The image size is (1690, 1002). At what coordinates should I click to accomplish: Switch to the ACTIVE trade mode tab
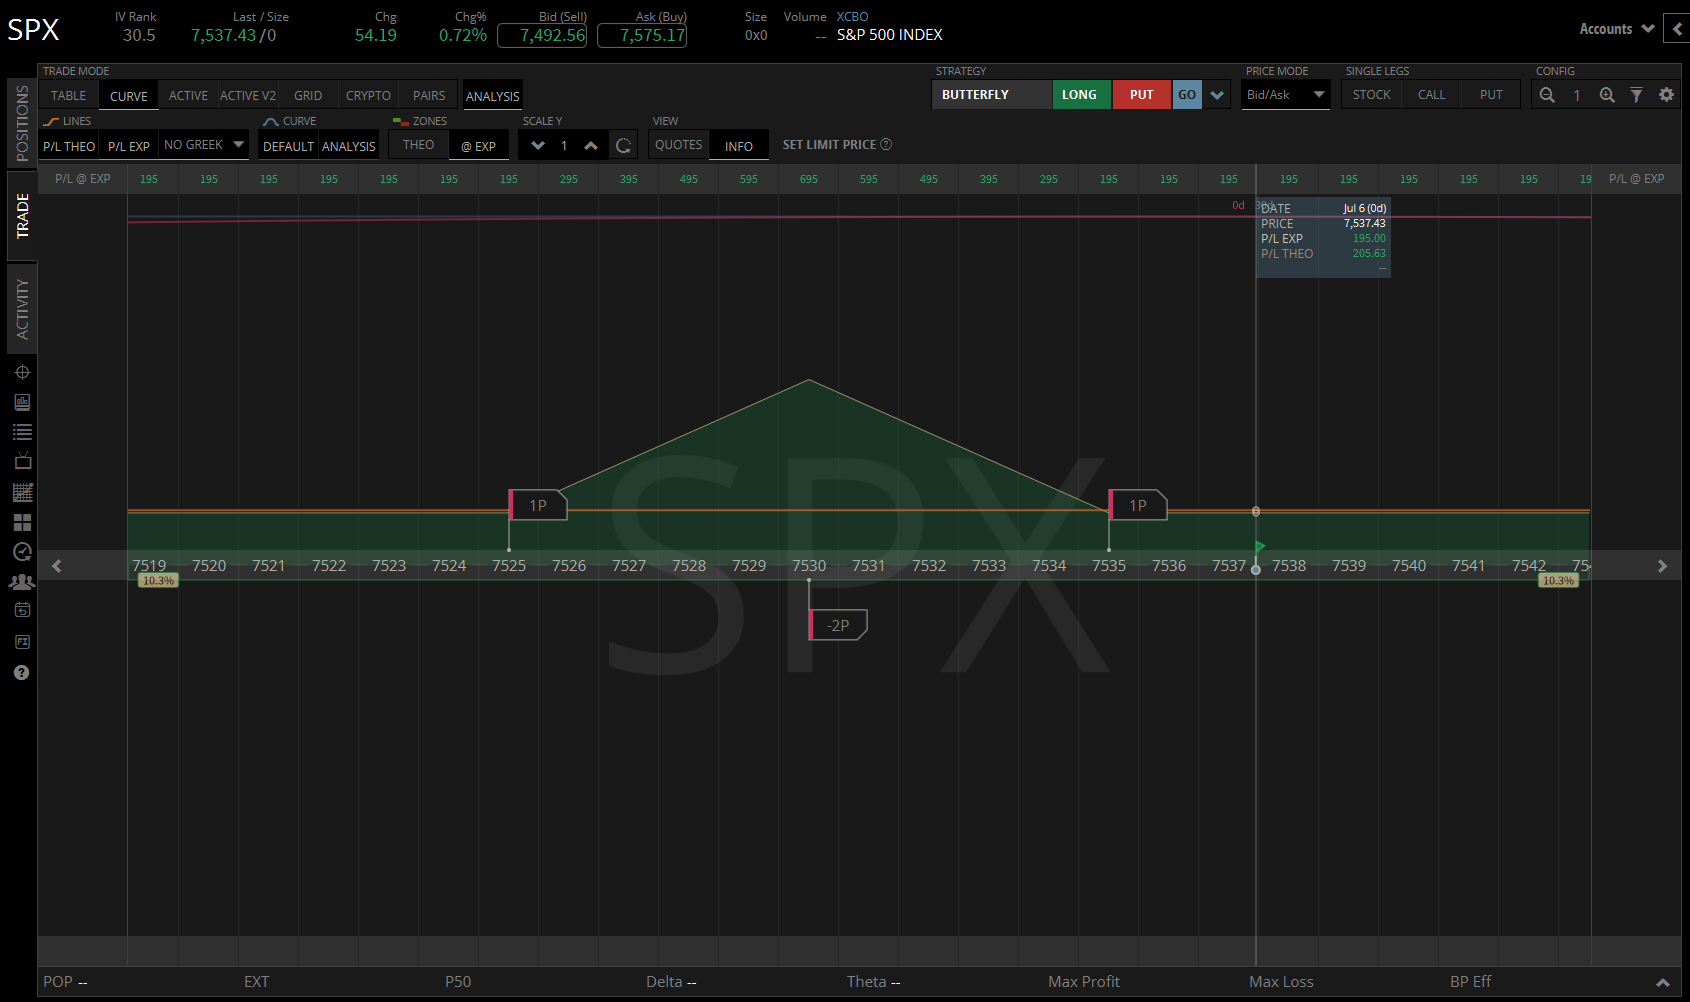188,96
